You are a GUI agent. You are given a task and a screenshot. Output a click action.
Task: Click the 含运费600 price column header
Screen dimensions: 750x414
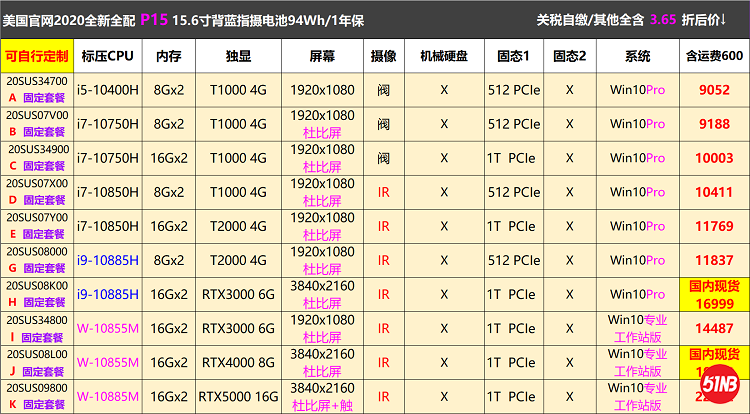point(714,55)
